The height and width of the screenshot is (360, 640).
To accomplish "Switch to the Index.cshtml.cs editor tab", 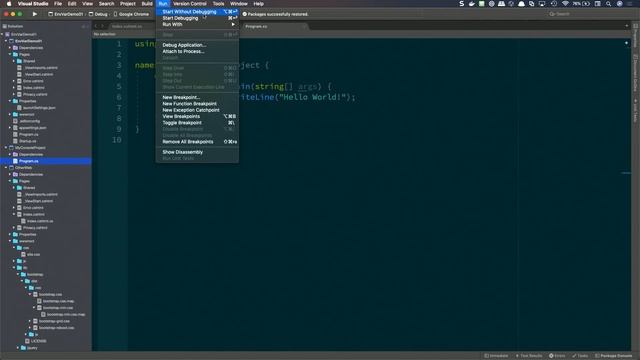I will click(127, 26).
